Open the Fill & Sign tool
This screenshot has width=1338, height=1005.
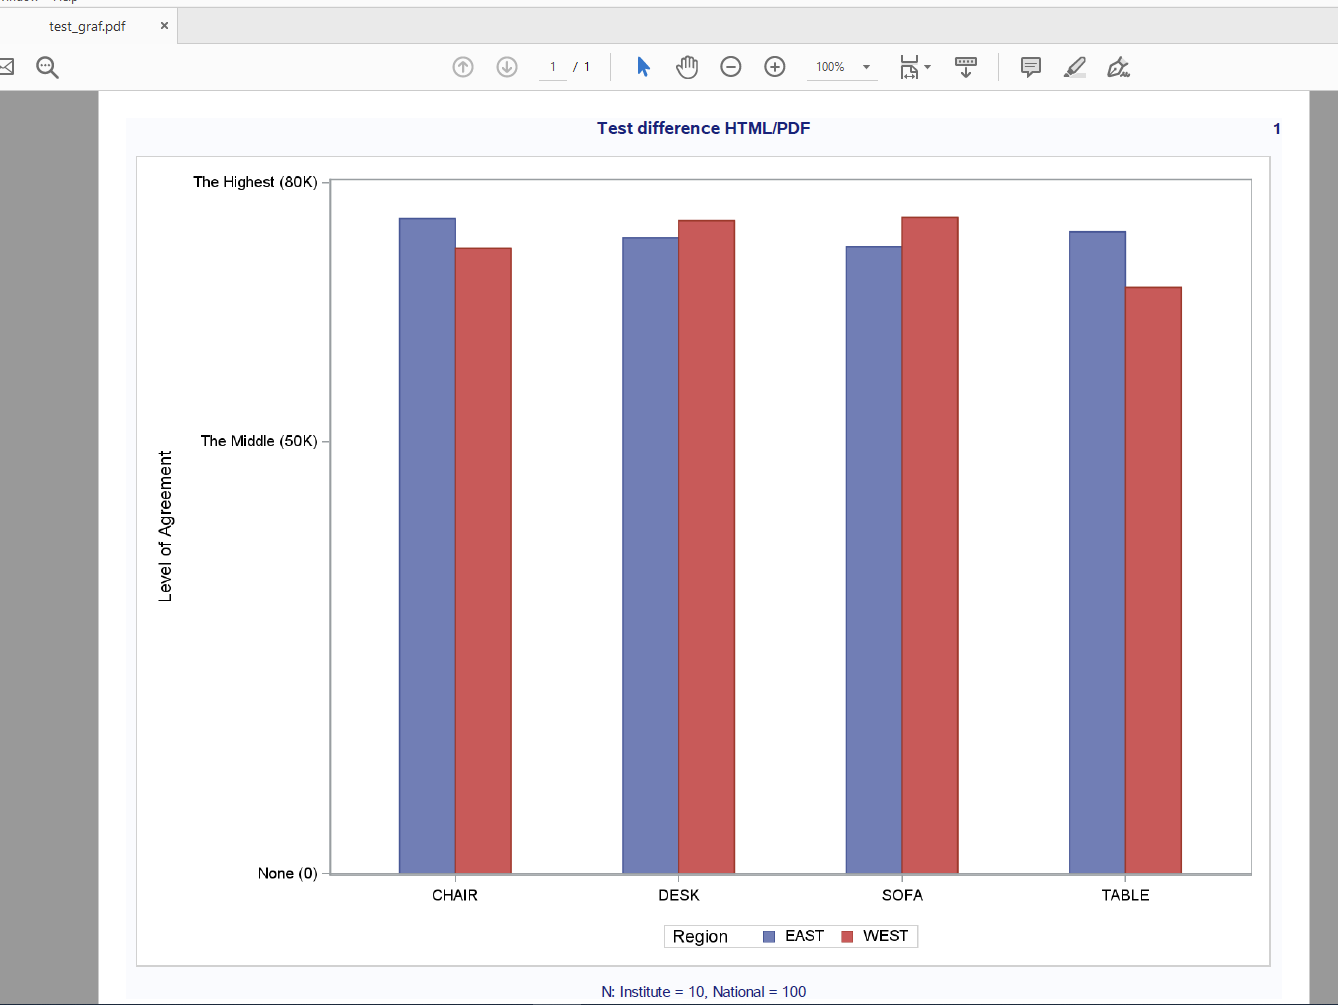1119,67
